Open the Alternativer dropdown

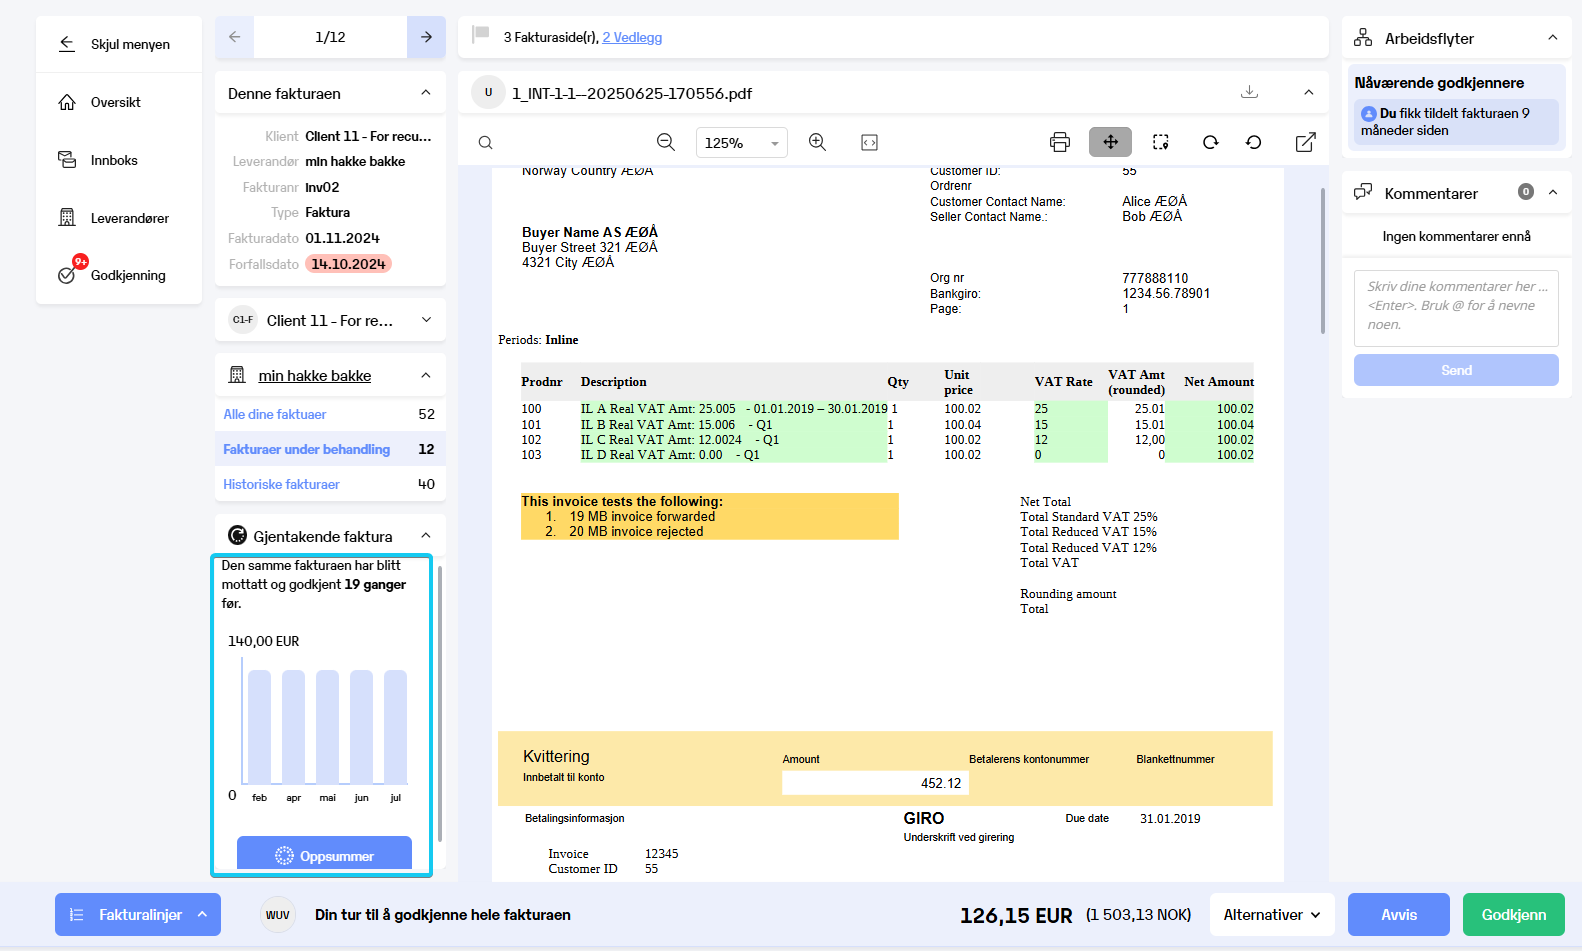tap(1272, 914)
